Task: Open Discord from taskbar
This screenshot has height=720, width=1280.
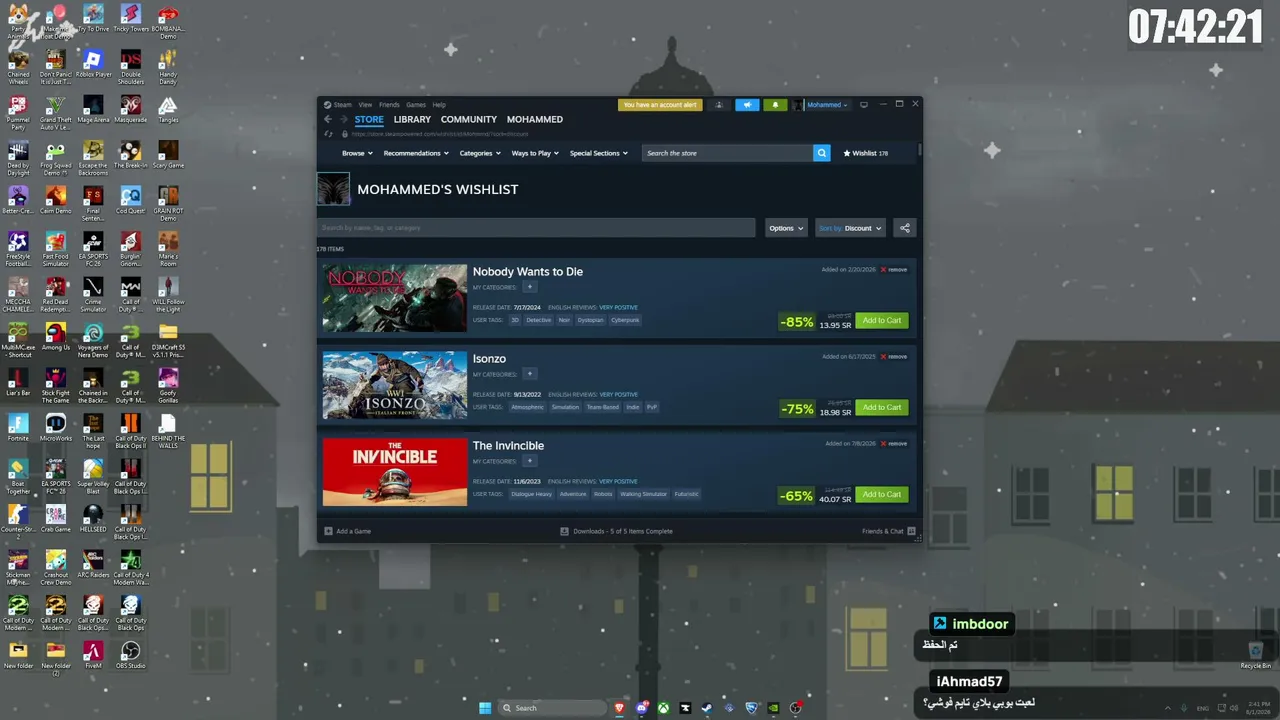Action: [641, 708]
